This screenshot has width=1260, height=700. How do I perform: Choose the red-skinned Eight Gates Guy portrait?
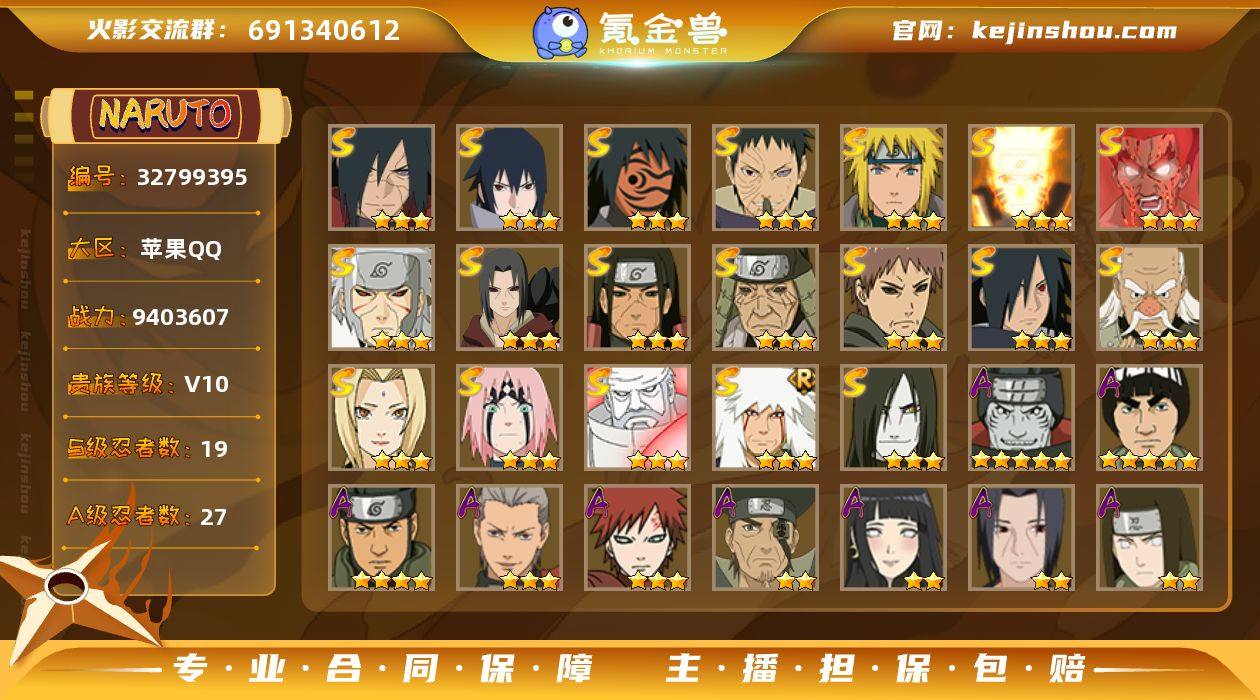pos(1150,178)
